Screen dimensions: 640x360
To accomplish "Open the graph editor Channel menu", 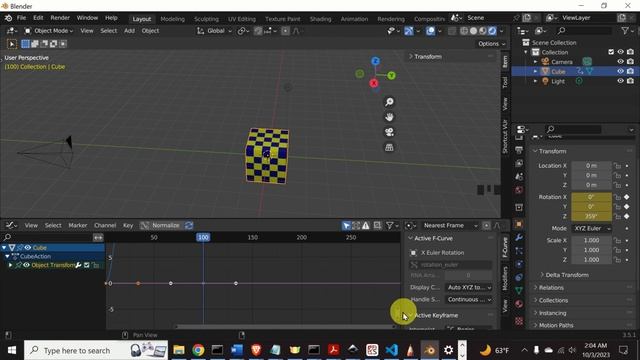I will point(105,225).
